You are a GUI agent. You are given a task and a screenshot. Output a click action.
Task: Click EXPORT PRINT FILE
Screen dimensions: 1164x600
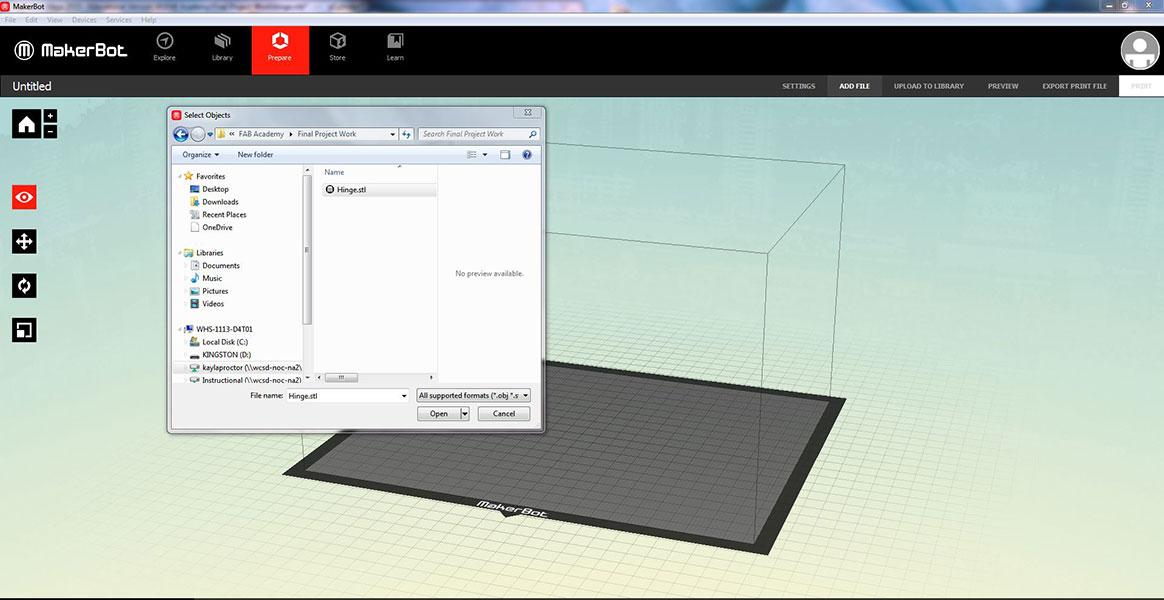(1074, 86)
